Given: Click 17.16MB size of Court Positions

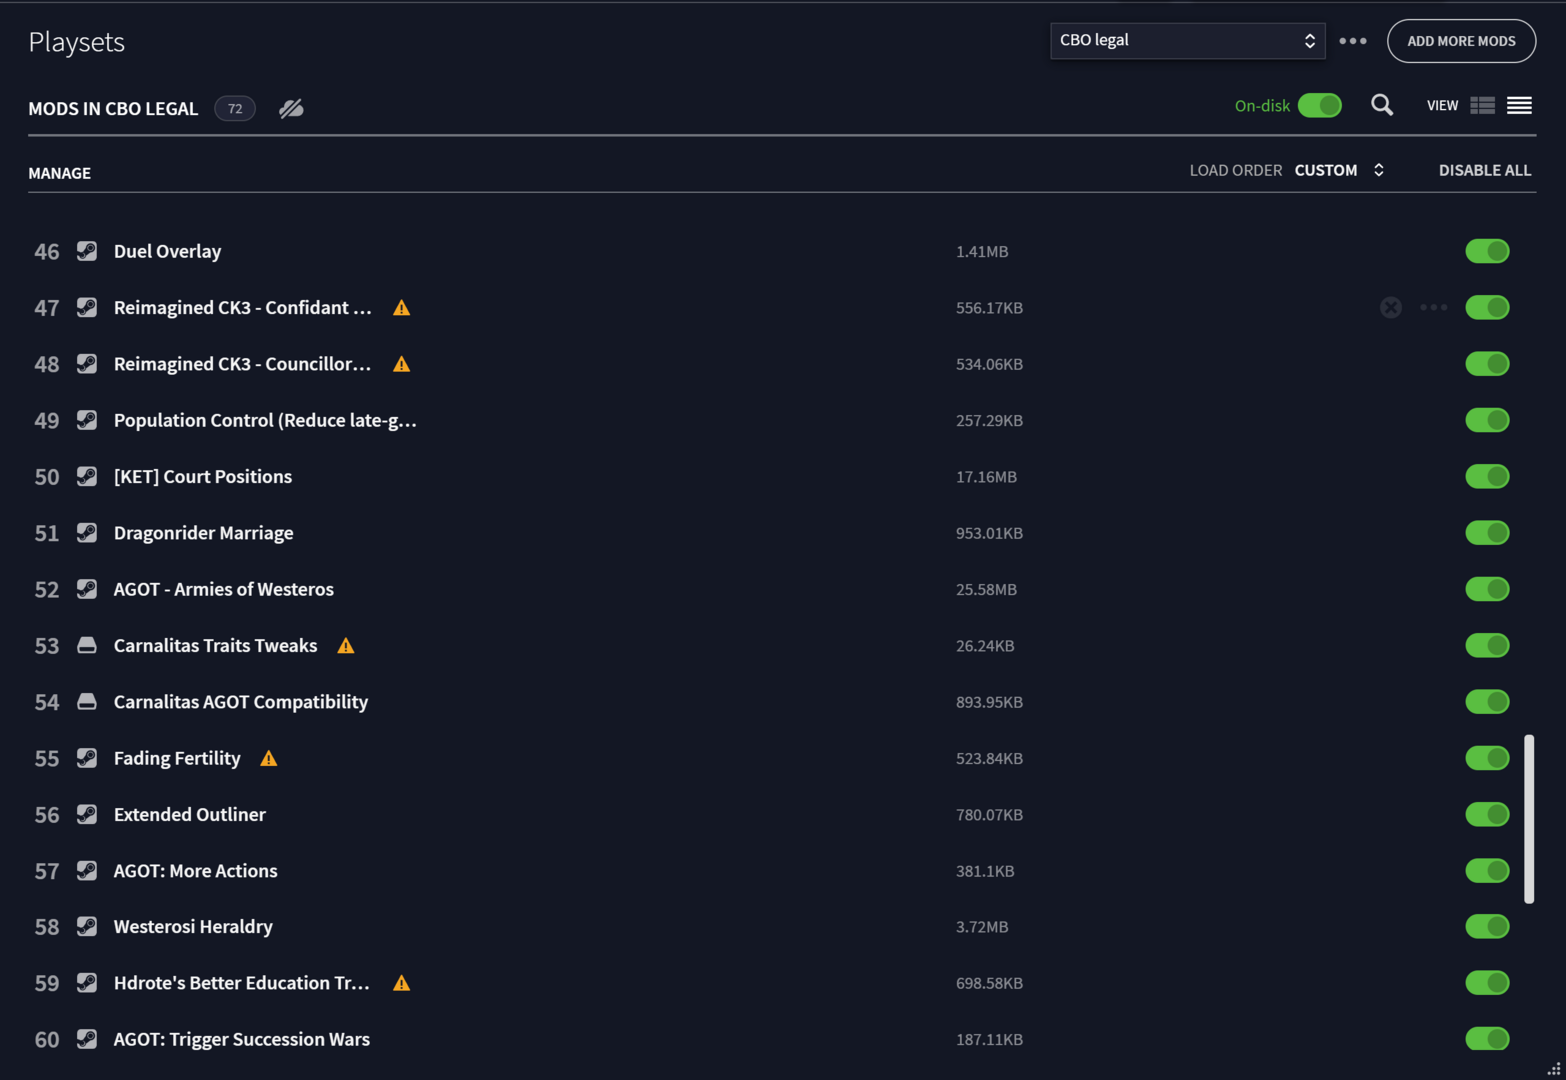Looking at the screenshot, I should coord(986,477).
